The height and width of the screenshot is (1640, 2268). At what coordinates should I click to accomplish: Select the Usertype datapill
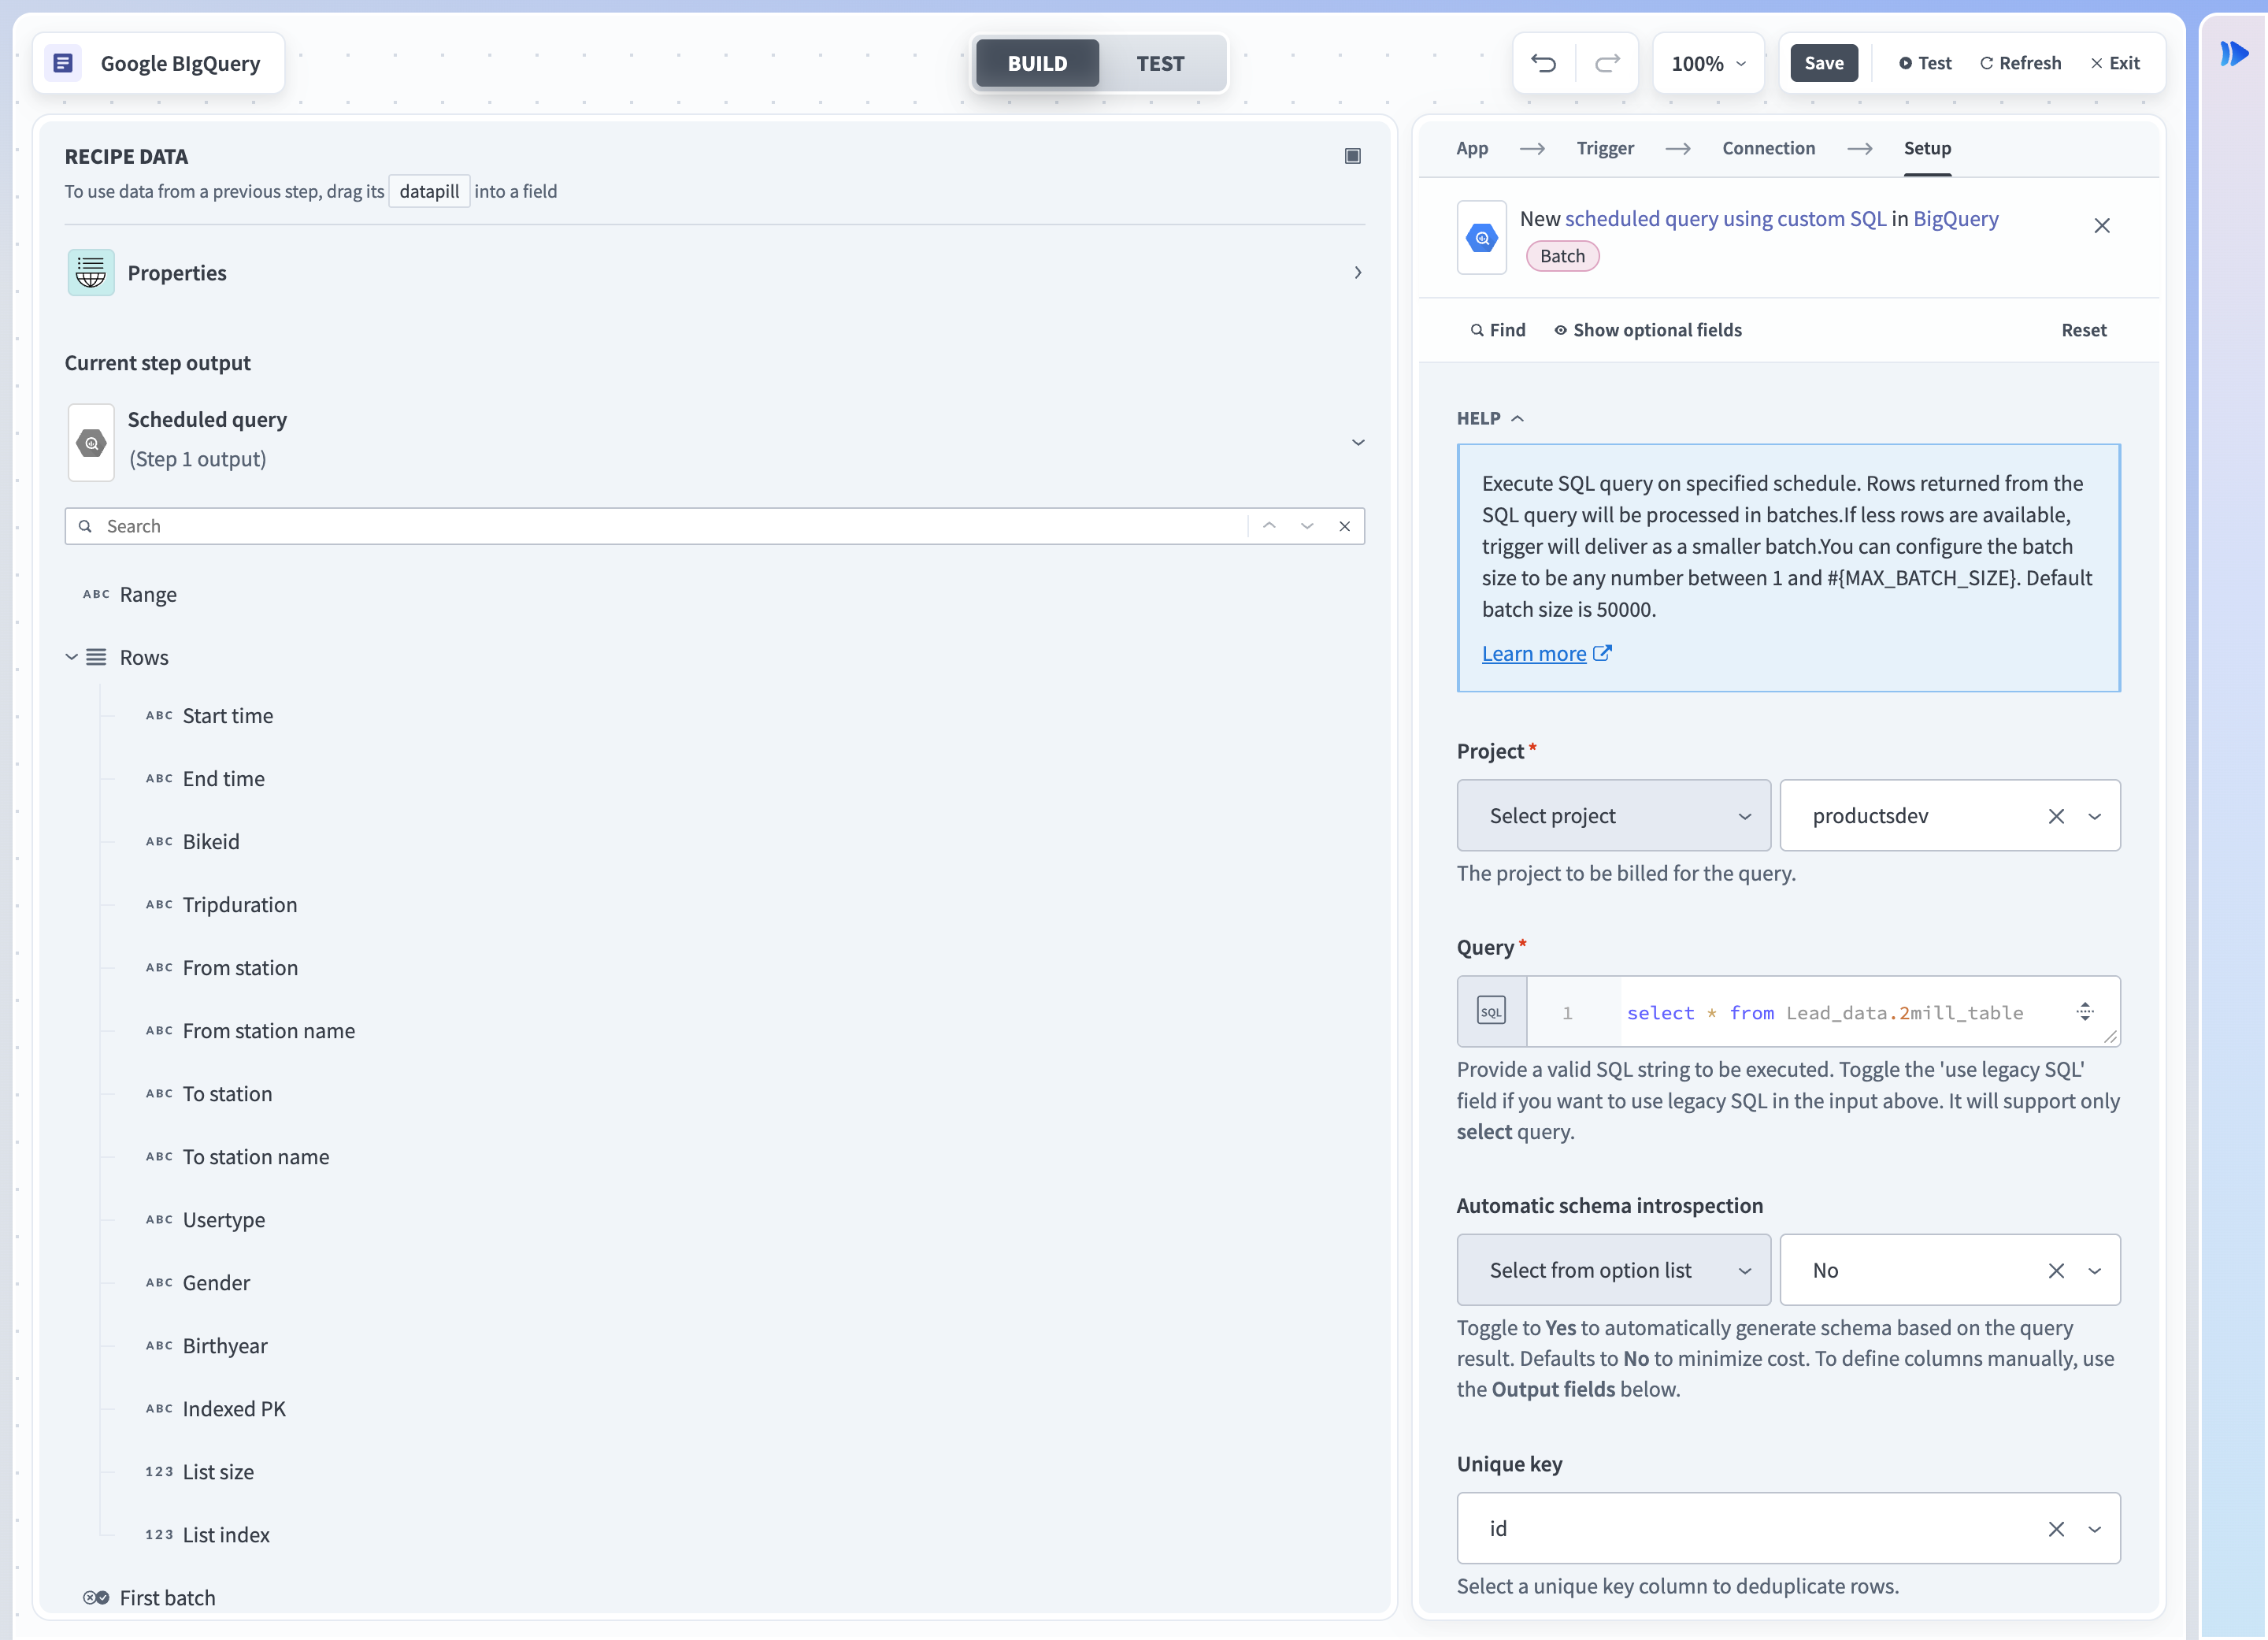click(224, 1219)
